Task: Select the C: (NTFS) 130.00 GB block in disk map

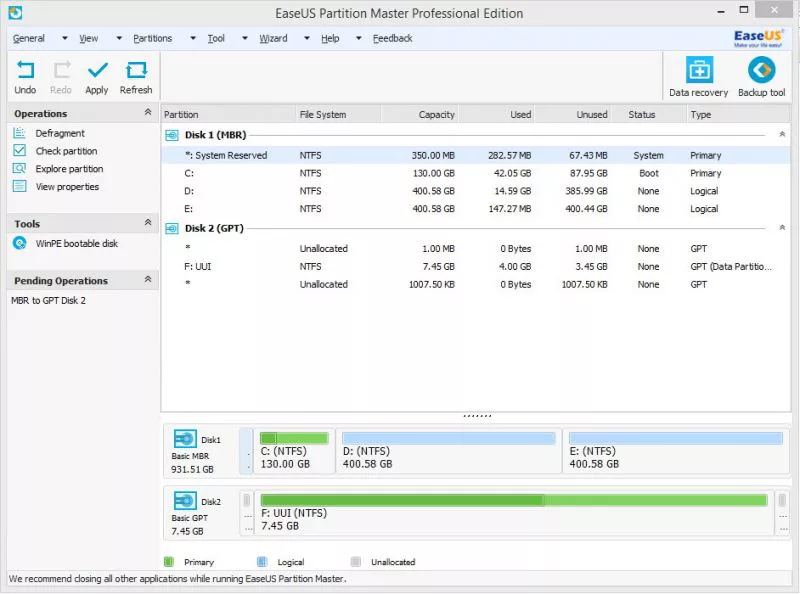Action: click(x=294, y=451)
